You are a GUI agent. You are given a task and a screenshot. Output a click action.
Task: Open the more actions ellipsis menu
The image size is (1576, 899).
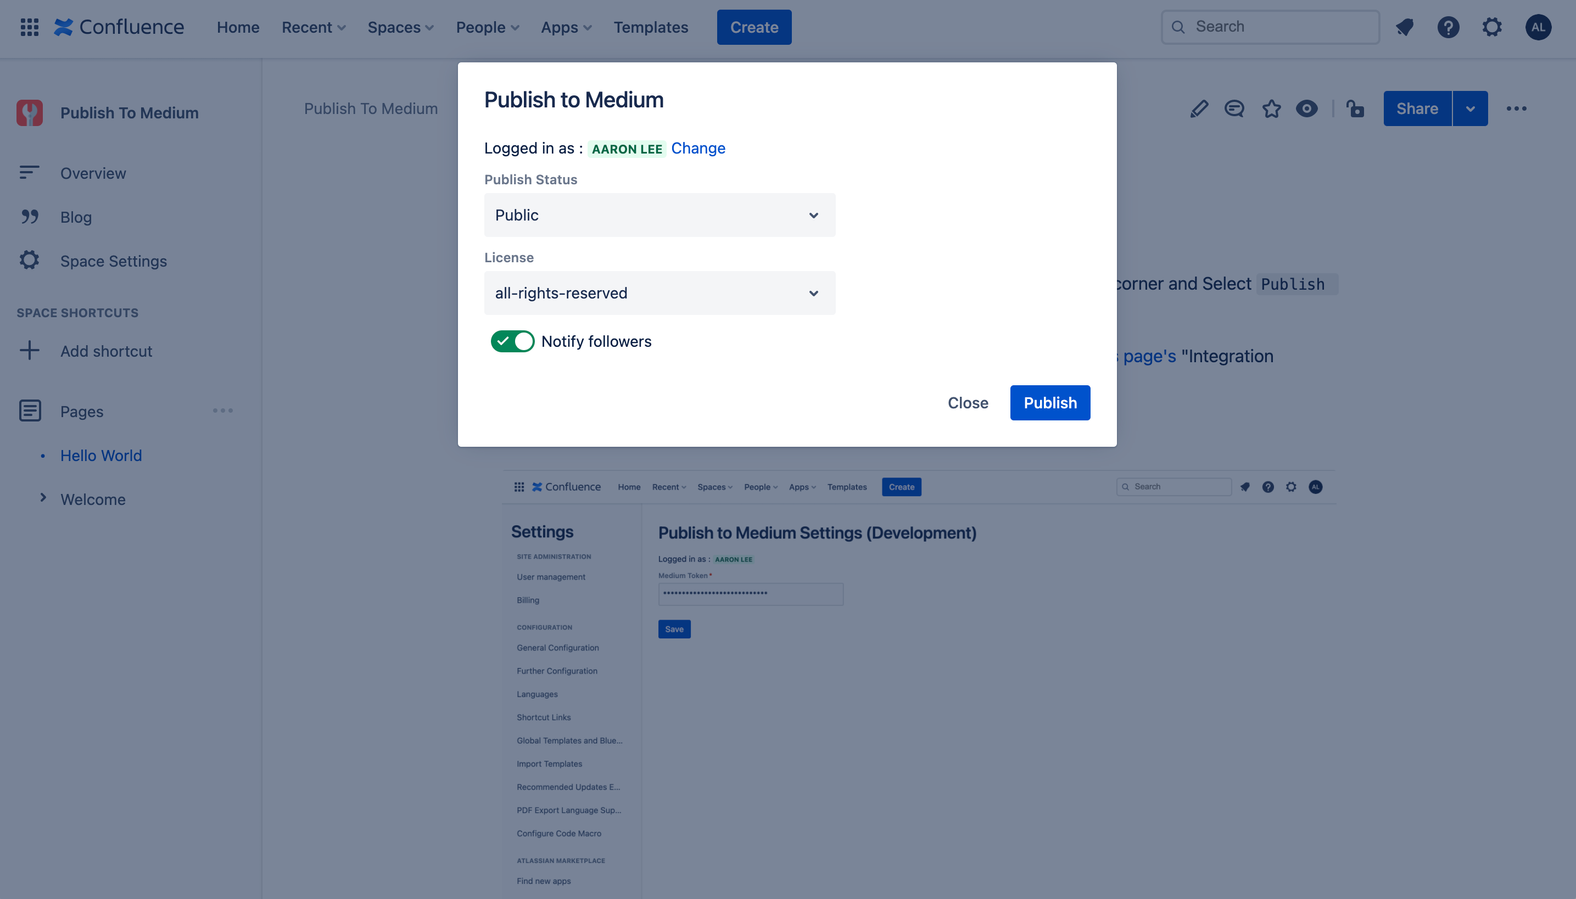coord(1516,109)
